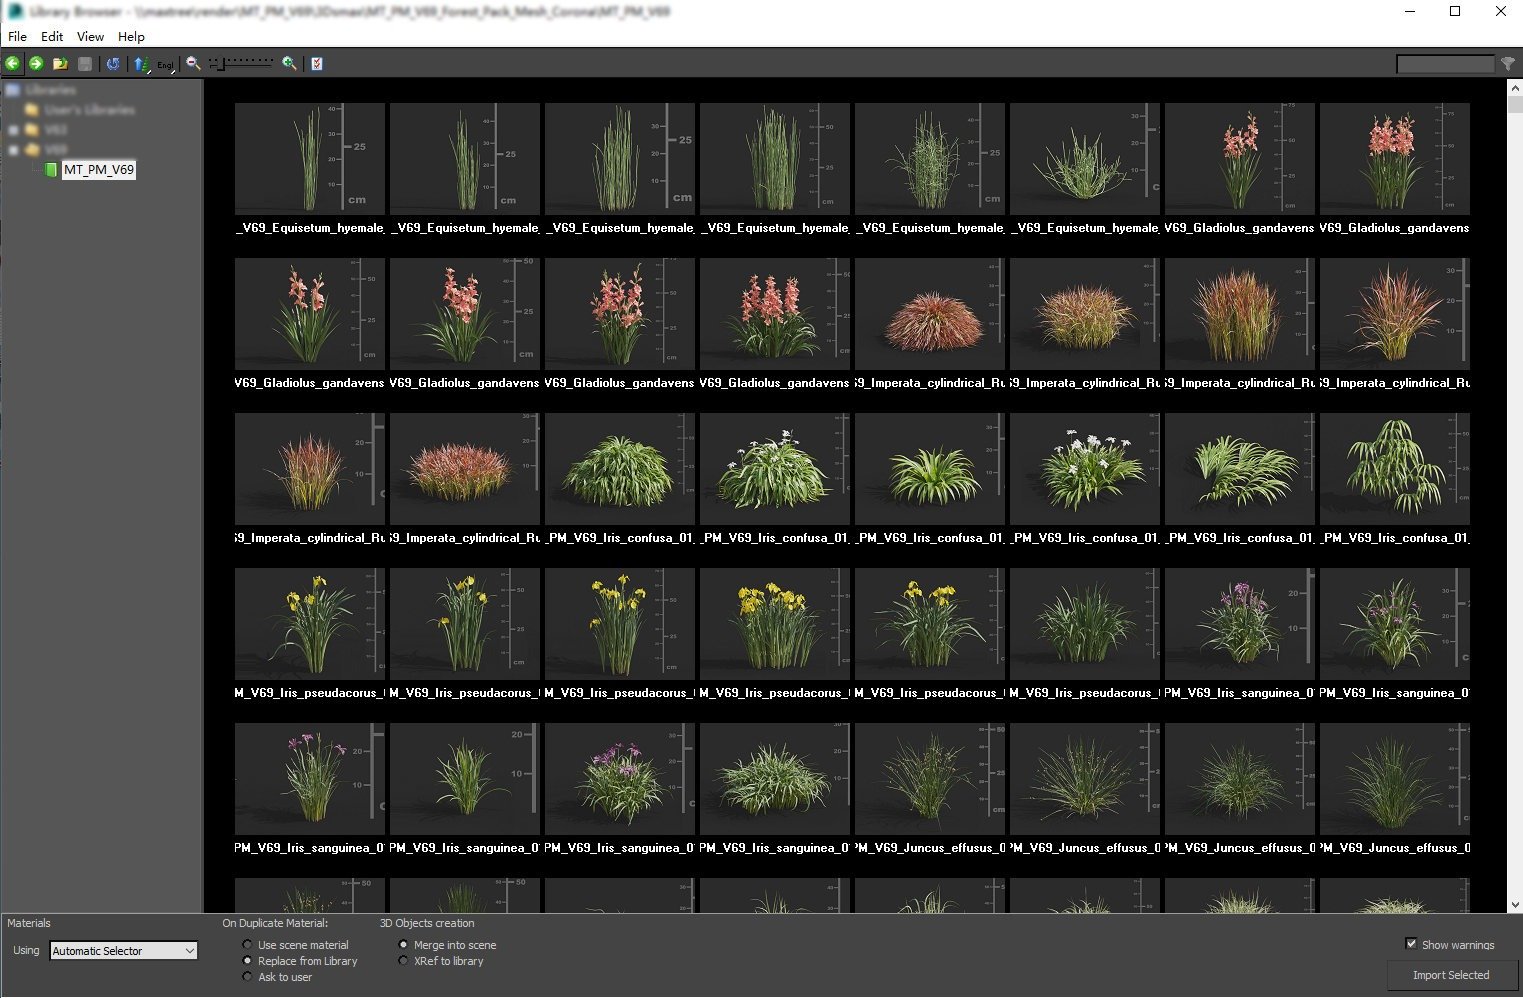This screenshot has width=1523, height=998.
Task: Click the filter funnel icon beside search
Action: tap(1508, 64)
